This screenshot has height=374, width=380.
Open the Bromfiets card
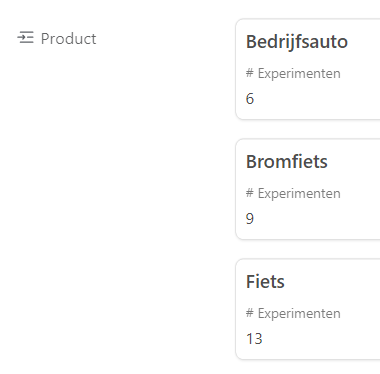[308, 189]
